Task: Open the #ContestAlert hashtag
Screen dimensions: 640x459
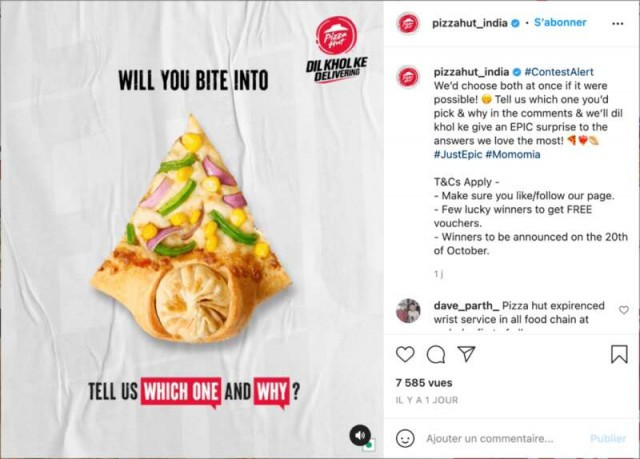Action: [x=559, y=72]
